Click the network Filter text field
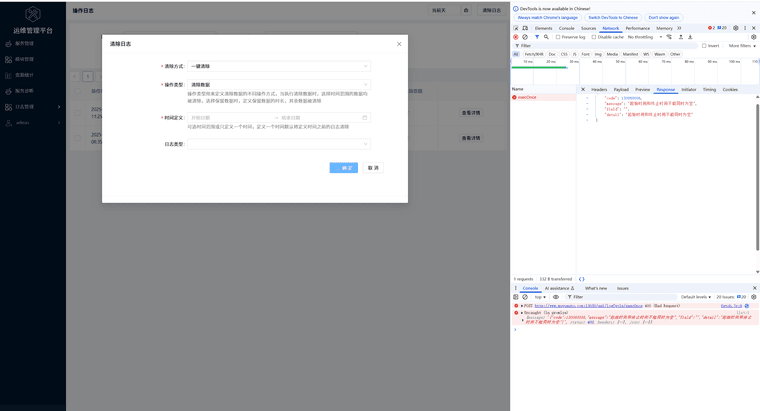Image resolution: width=760 pixels, height=411 pixels. click(606, 46)
